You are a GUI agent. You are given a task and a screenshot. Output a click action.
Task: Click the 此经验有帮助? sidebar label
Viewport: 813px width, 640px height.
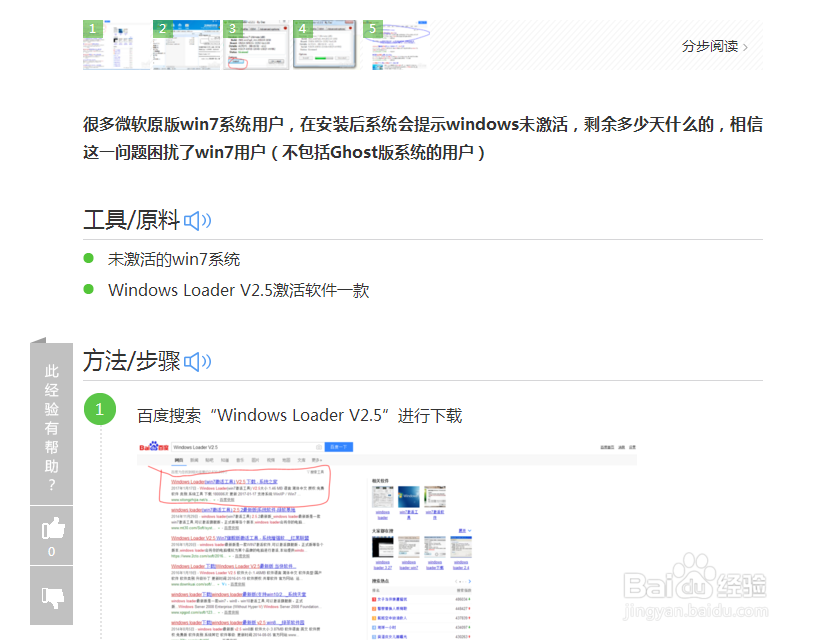[51, 427]
